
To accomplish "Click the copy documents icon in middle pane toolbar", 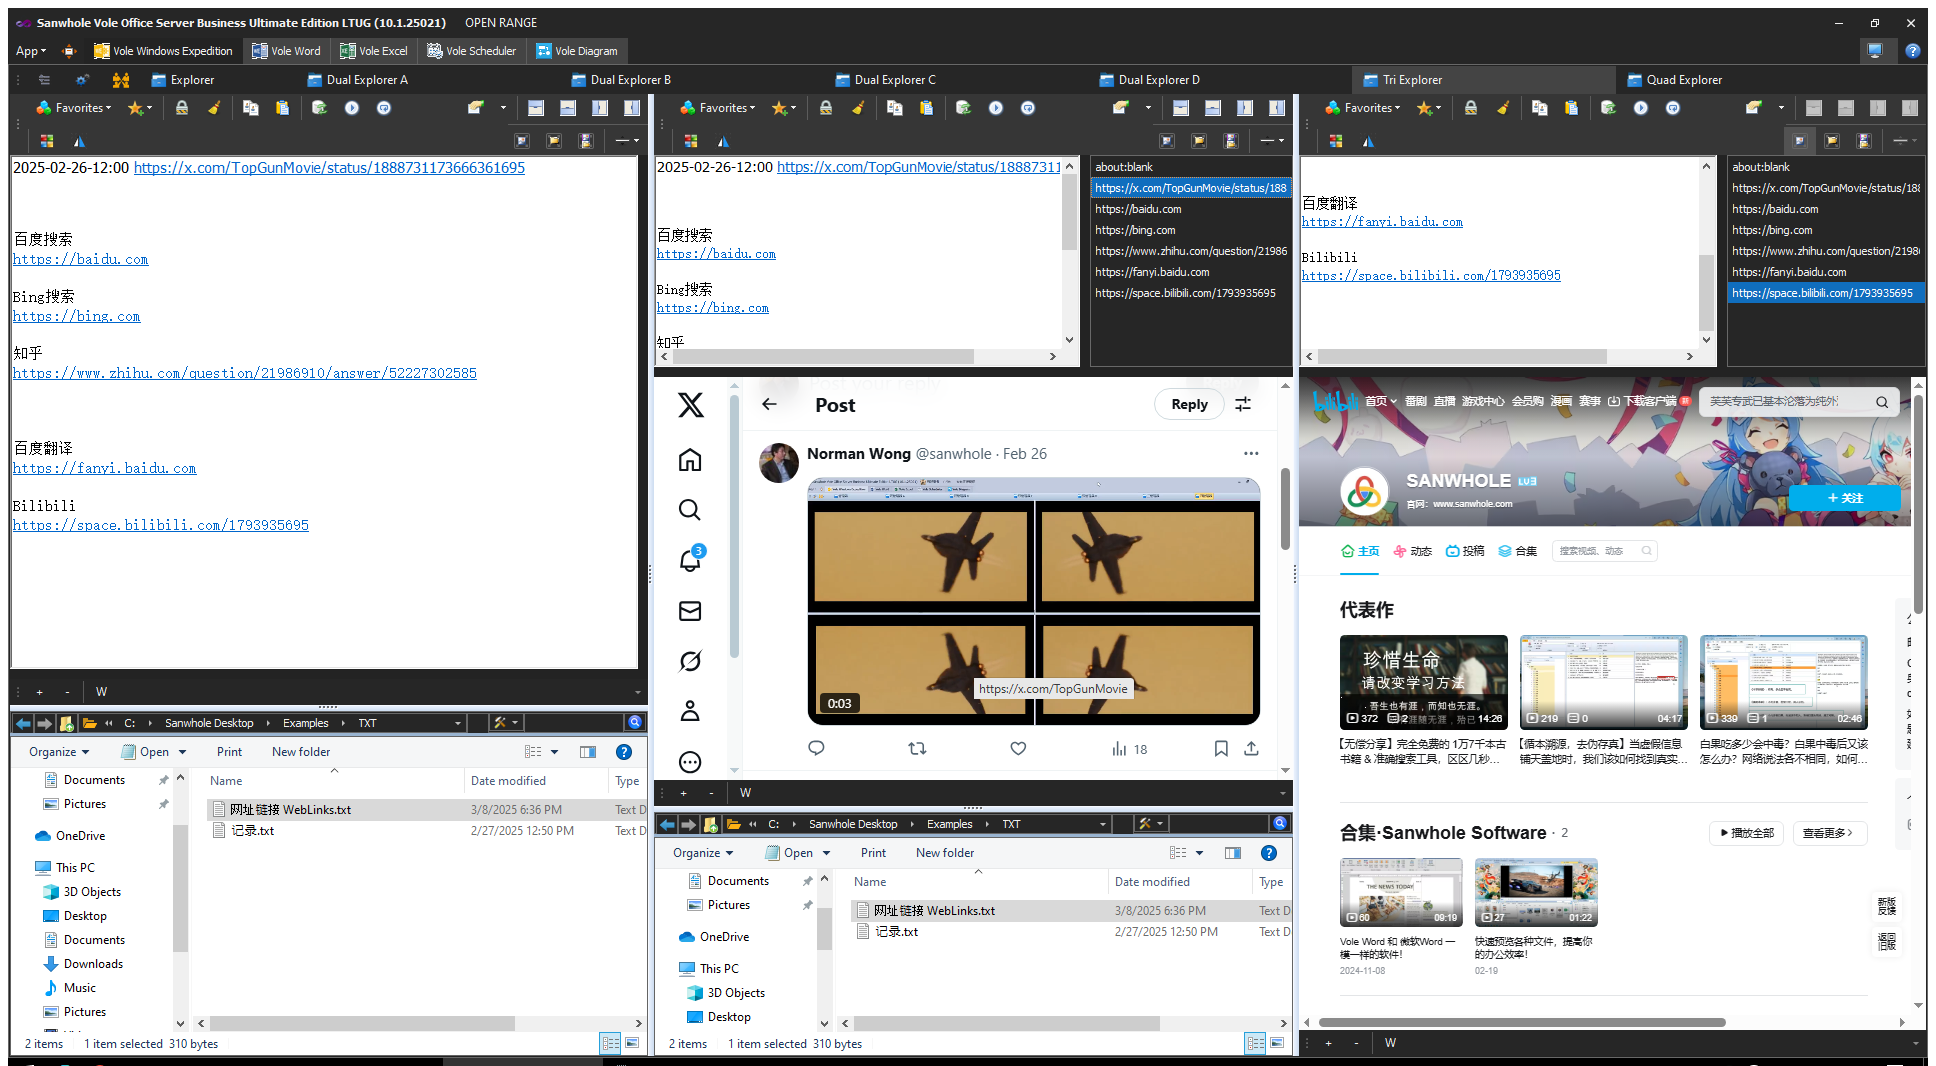I will pos(894,108).
